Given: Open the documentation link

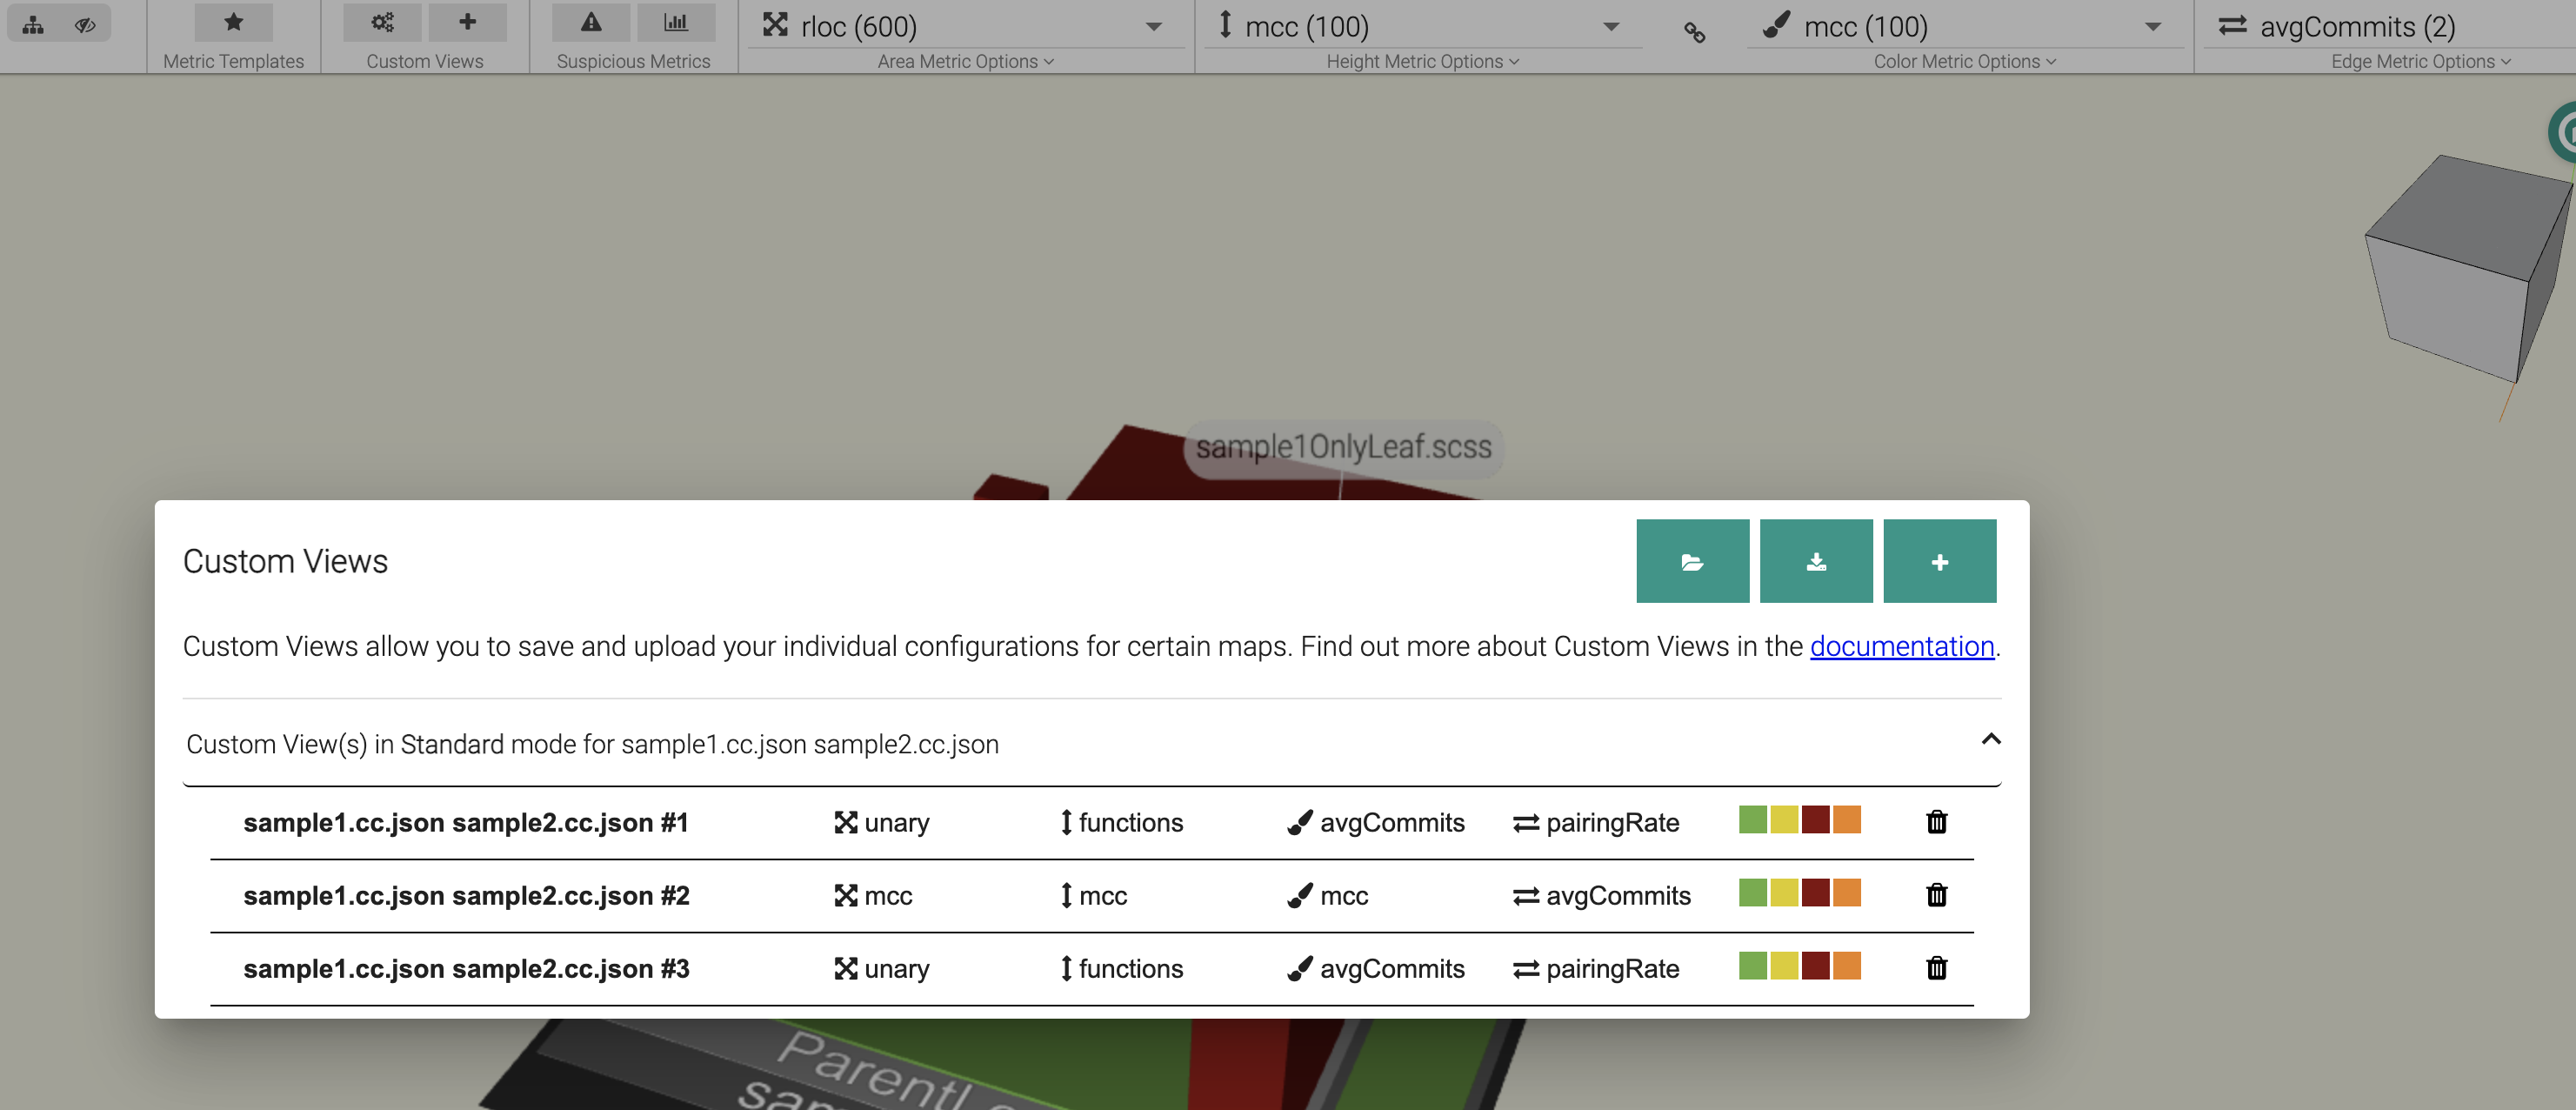Looking at the screenshot, I should click(x=1901, y=647).
